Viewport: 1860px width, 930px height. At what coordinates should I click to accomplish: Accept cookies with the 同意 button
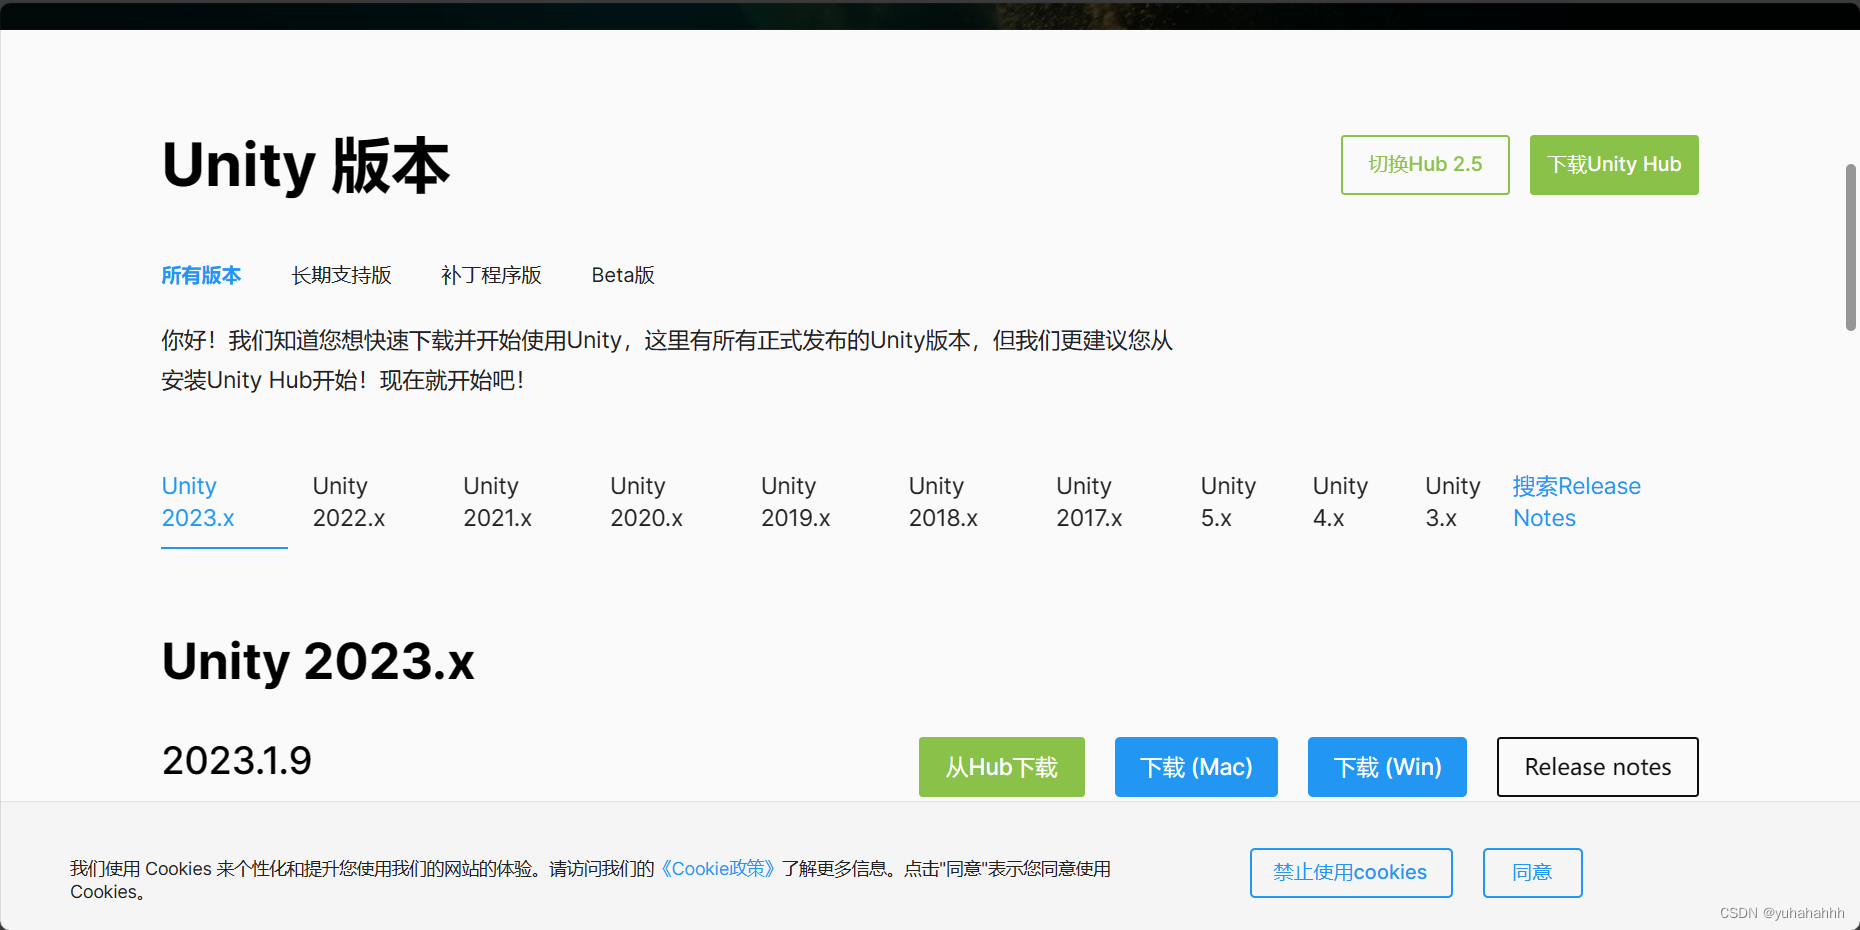(x=1533, y=873)
